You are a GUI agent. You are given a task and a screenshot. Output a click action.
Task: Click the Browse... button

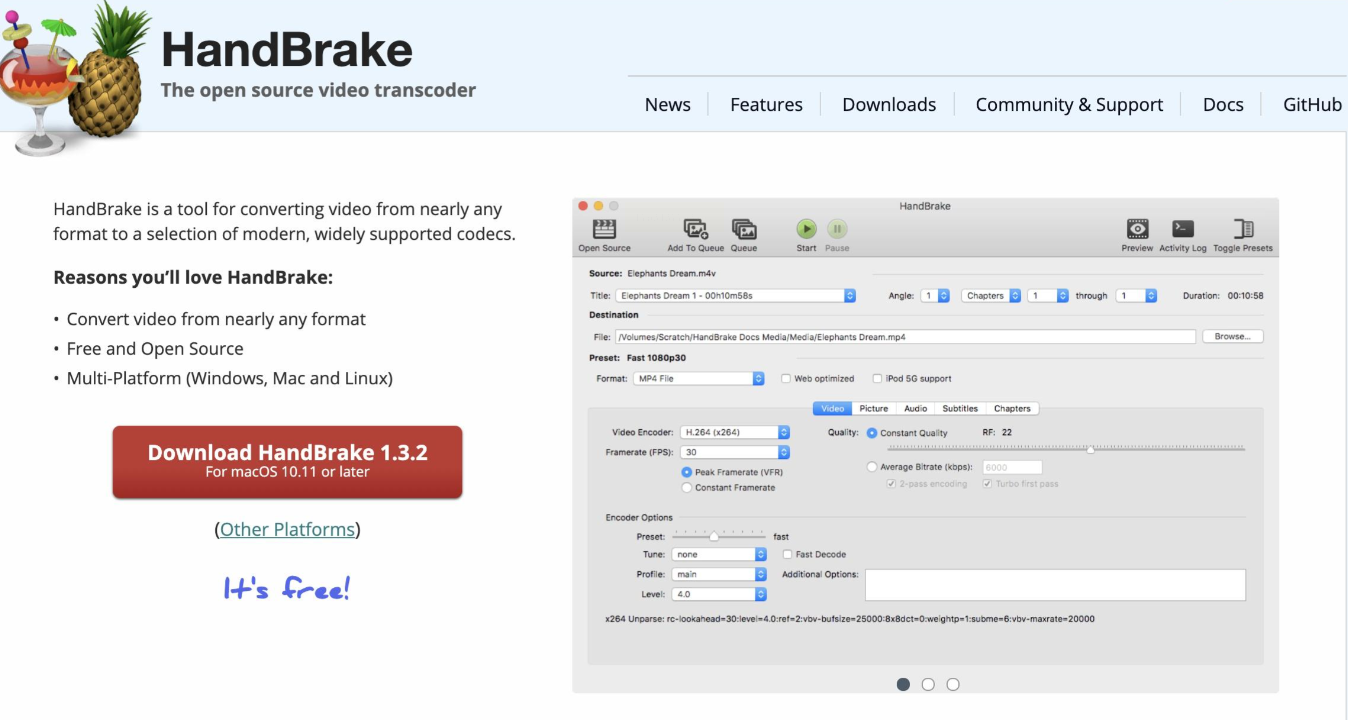(1233, 336)
